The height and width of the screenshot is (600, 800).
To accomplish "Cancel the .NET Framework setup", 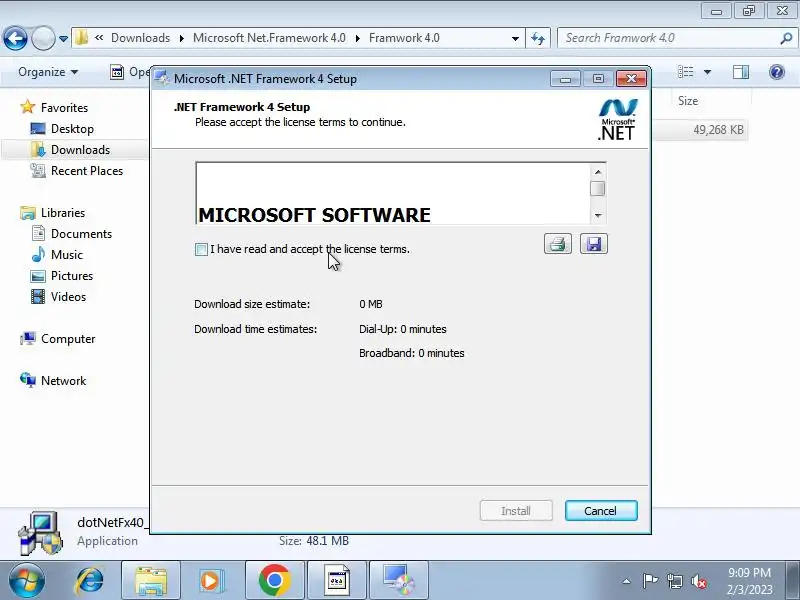I will (601, 511).
